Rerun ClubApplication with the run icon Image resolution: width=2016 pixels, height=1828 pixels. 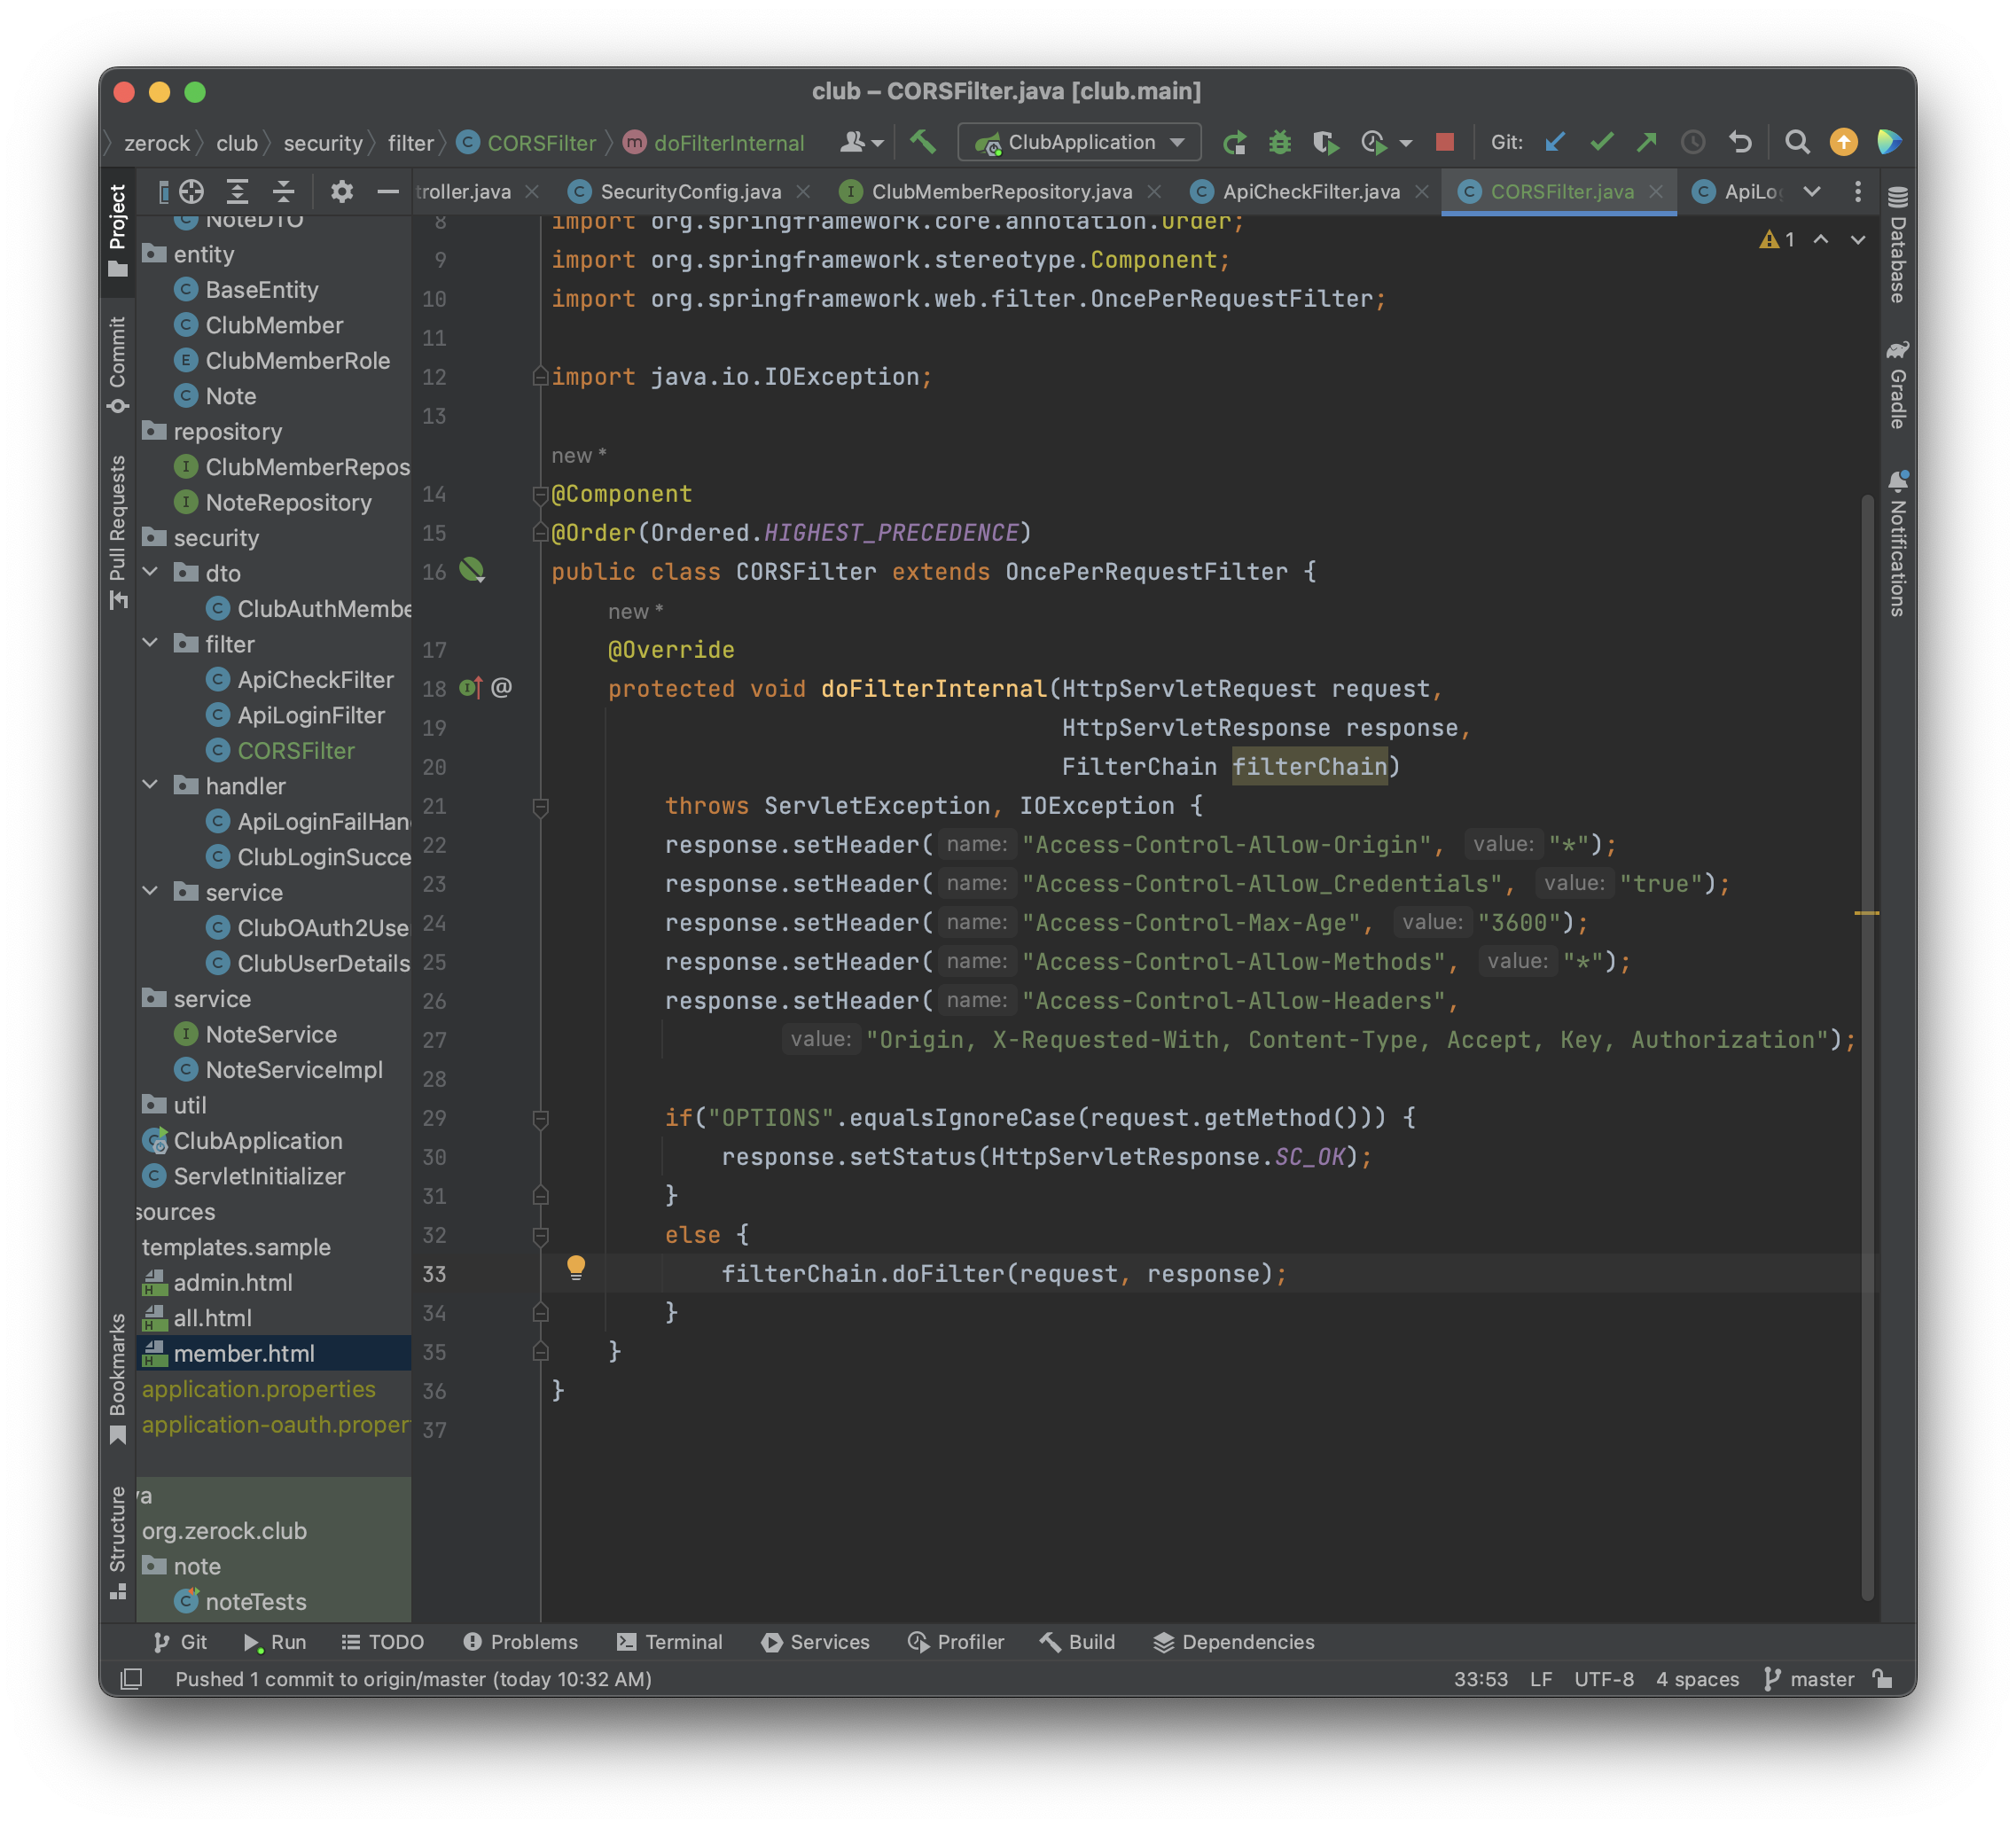coord(1235,143)
